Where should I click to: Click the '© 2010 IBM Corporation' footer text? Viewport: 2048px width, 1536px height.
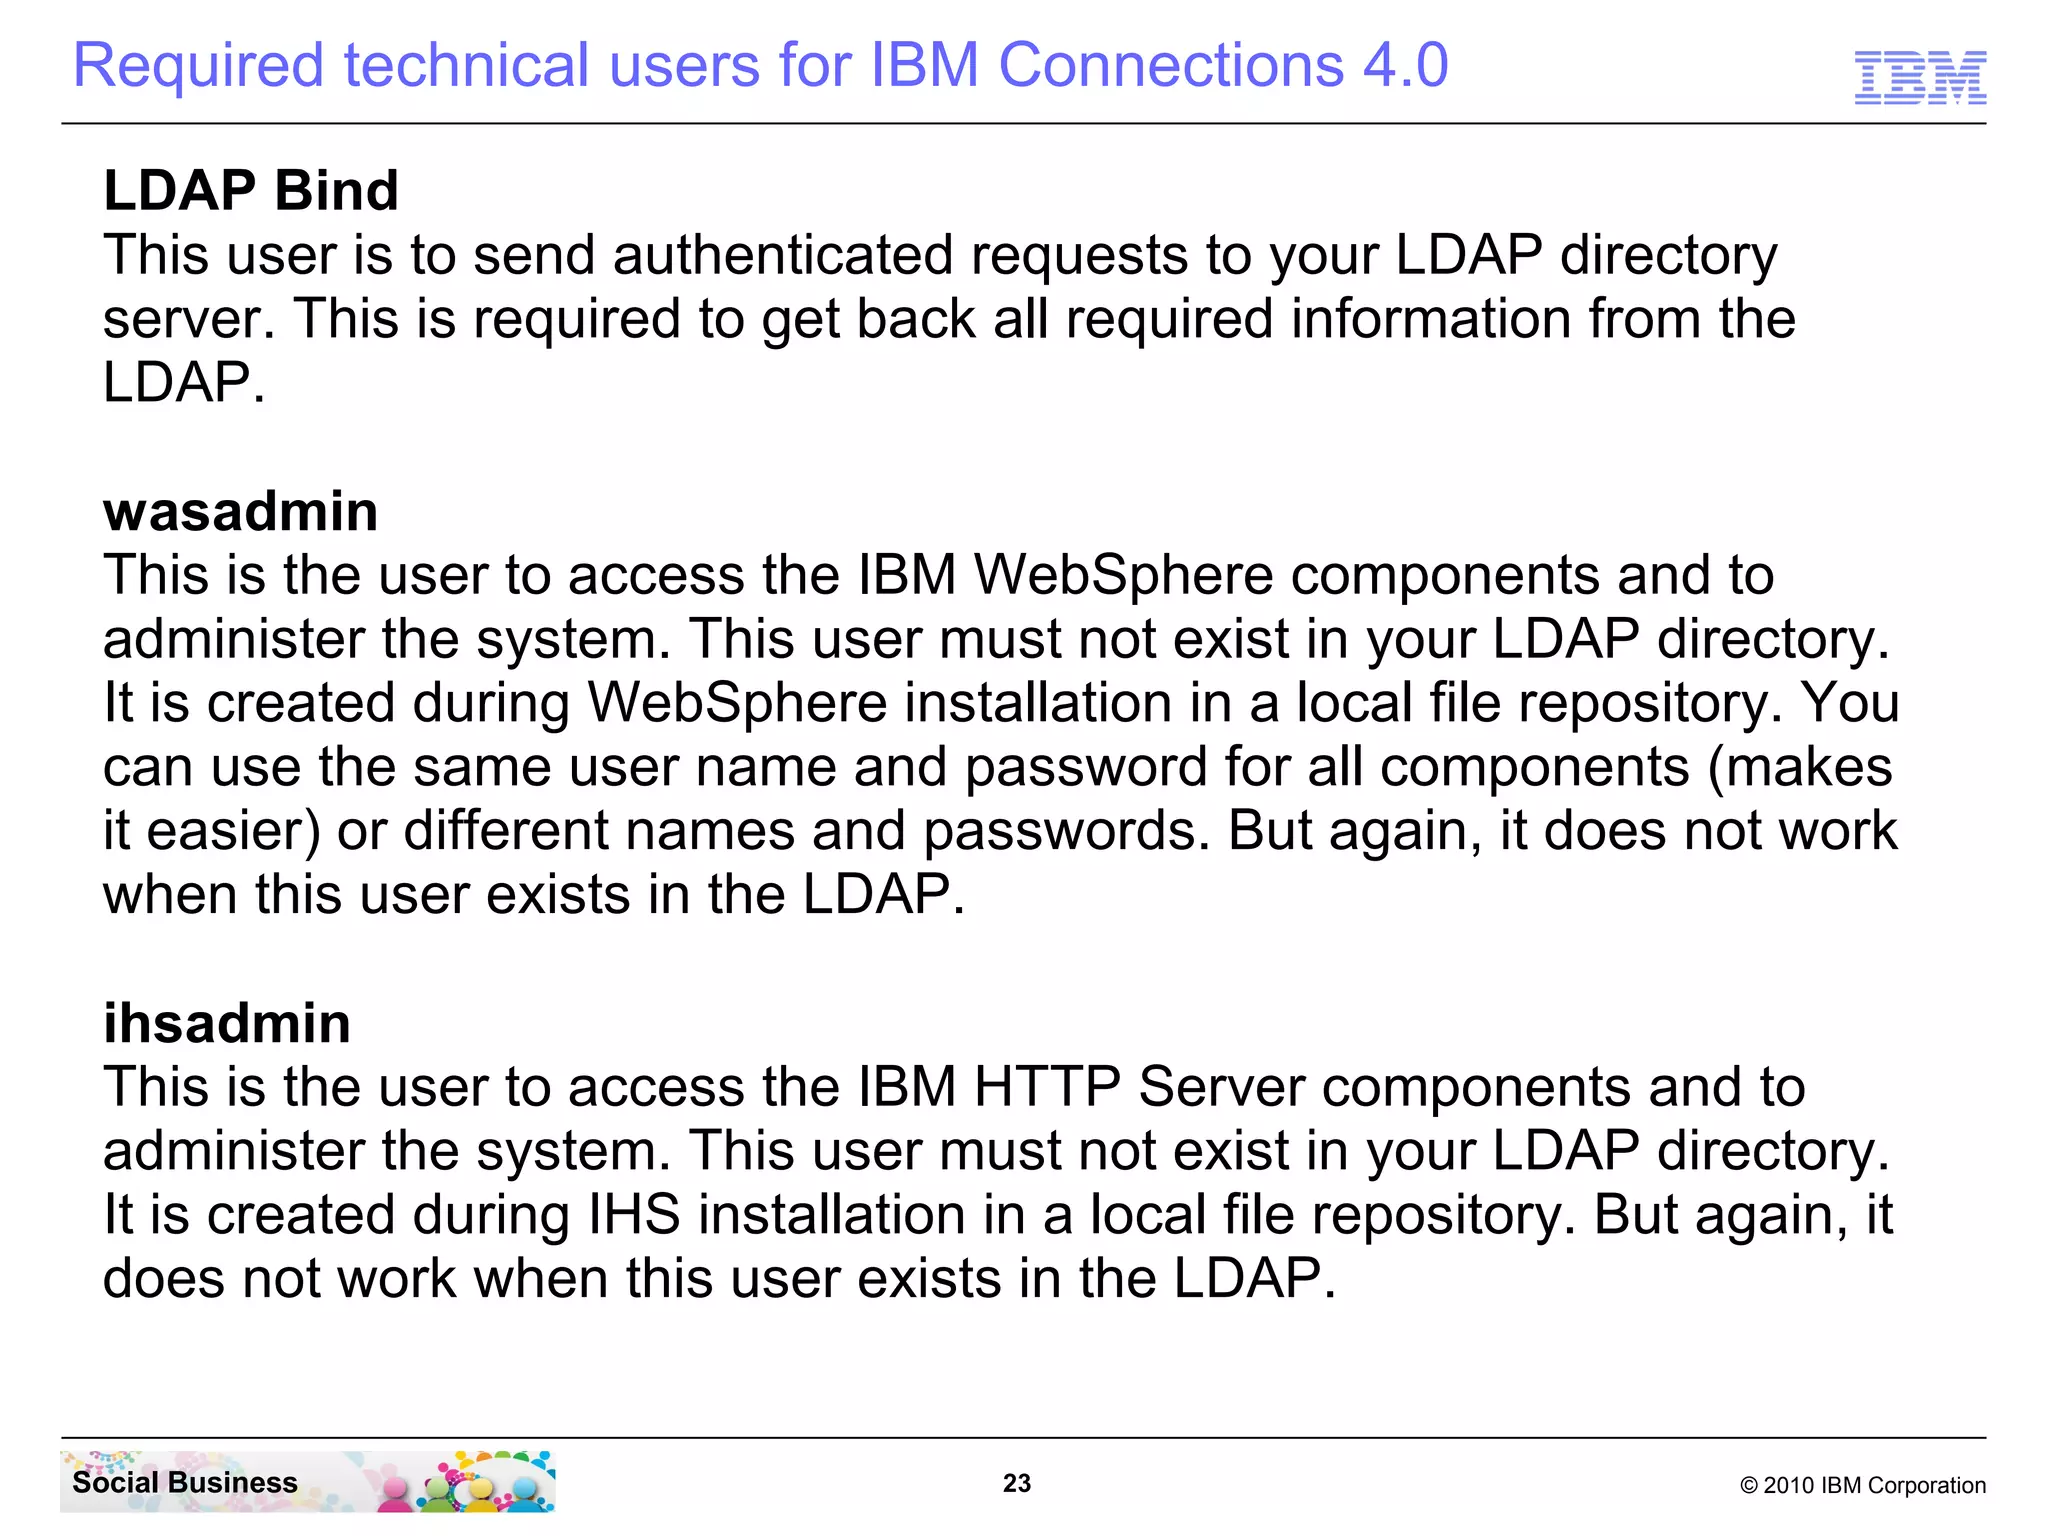(1863, 1485)
